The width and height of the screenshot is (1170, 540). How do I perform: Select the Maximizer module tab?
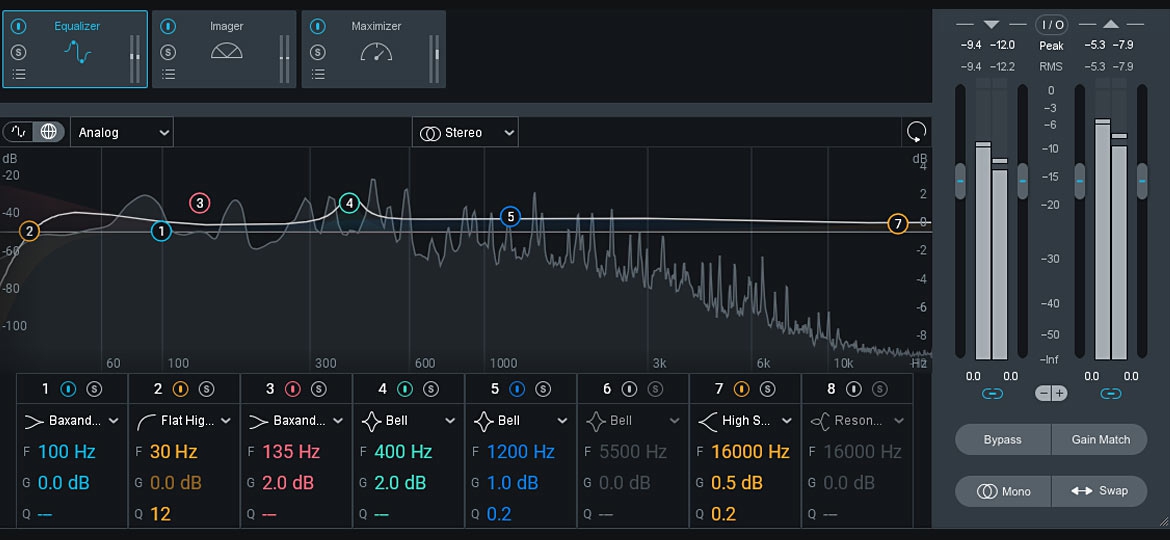click(x=376, y=48)
